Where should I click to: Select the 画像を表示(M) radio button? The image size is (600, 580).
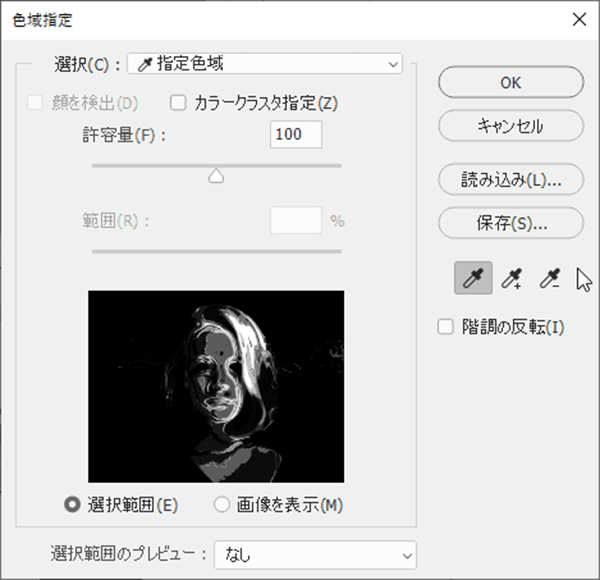pos(222,505)
